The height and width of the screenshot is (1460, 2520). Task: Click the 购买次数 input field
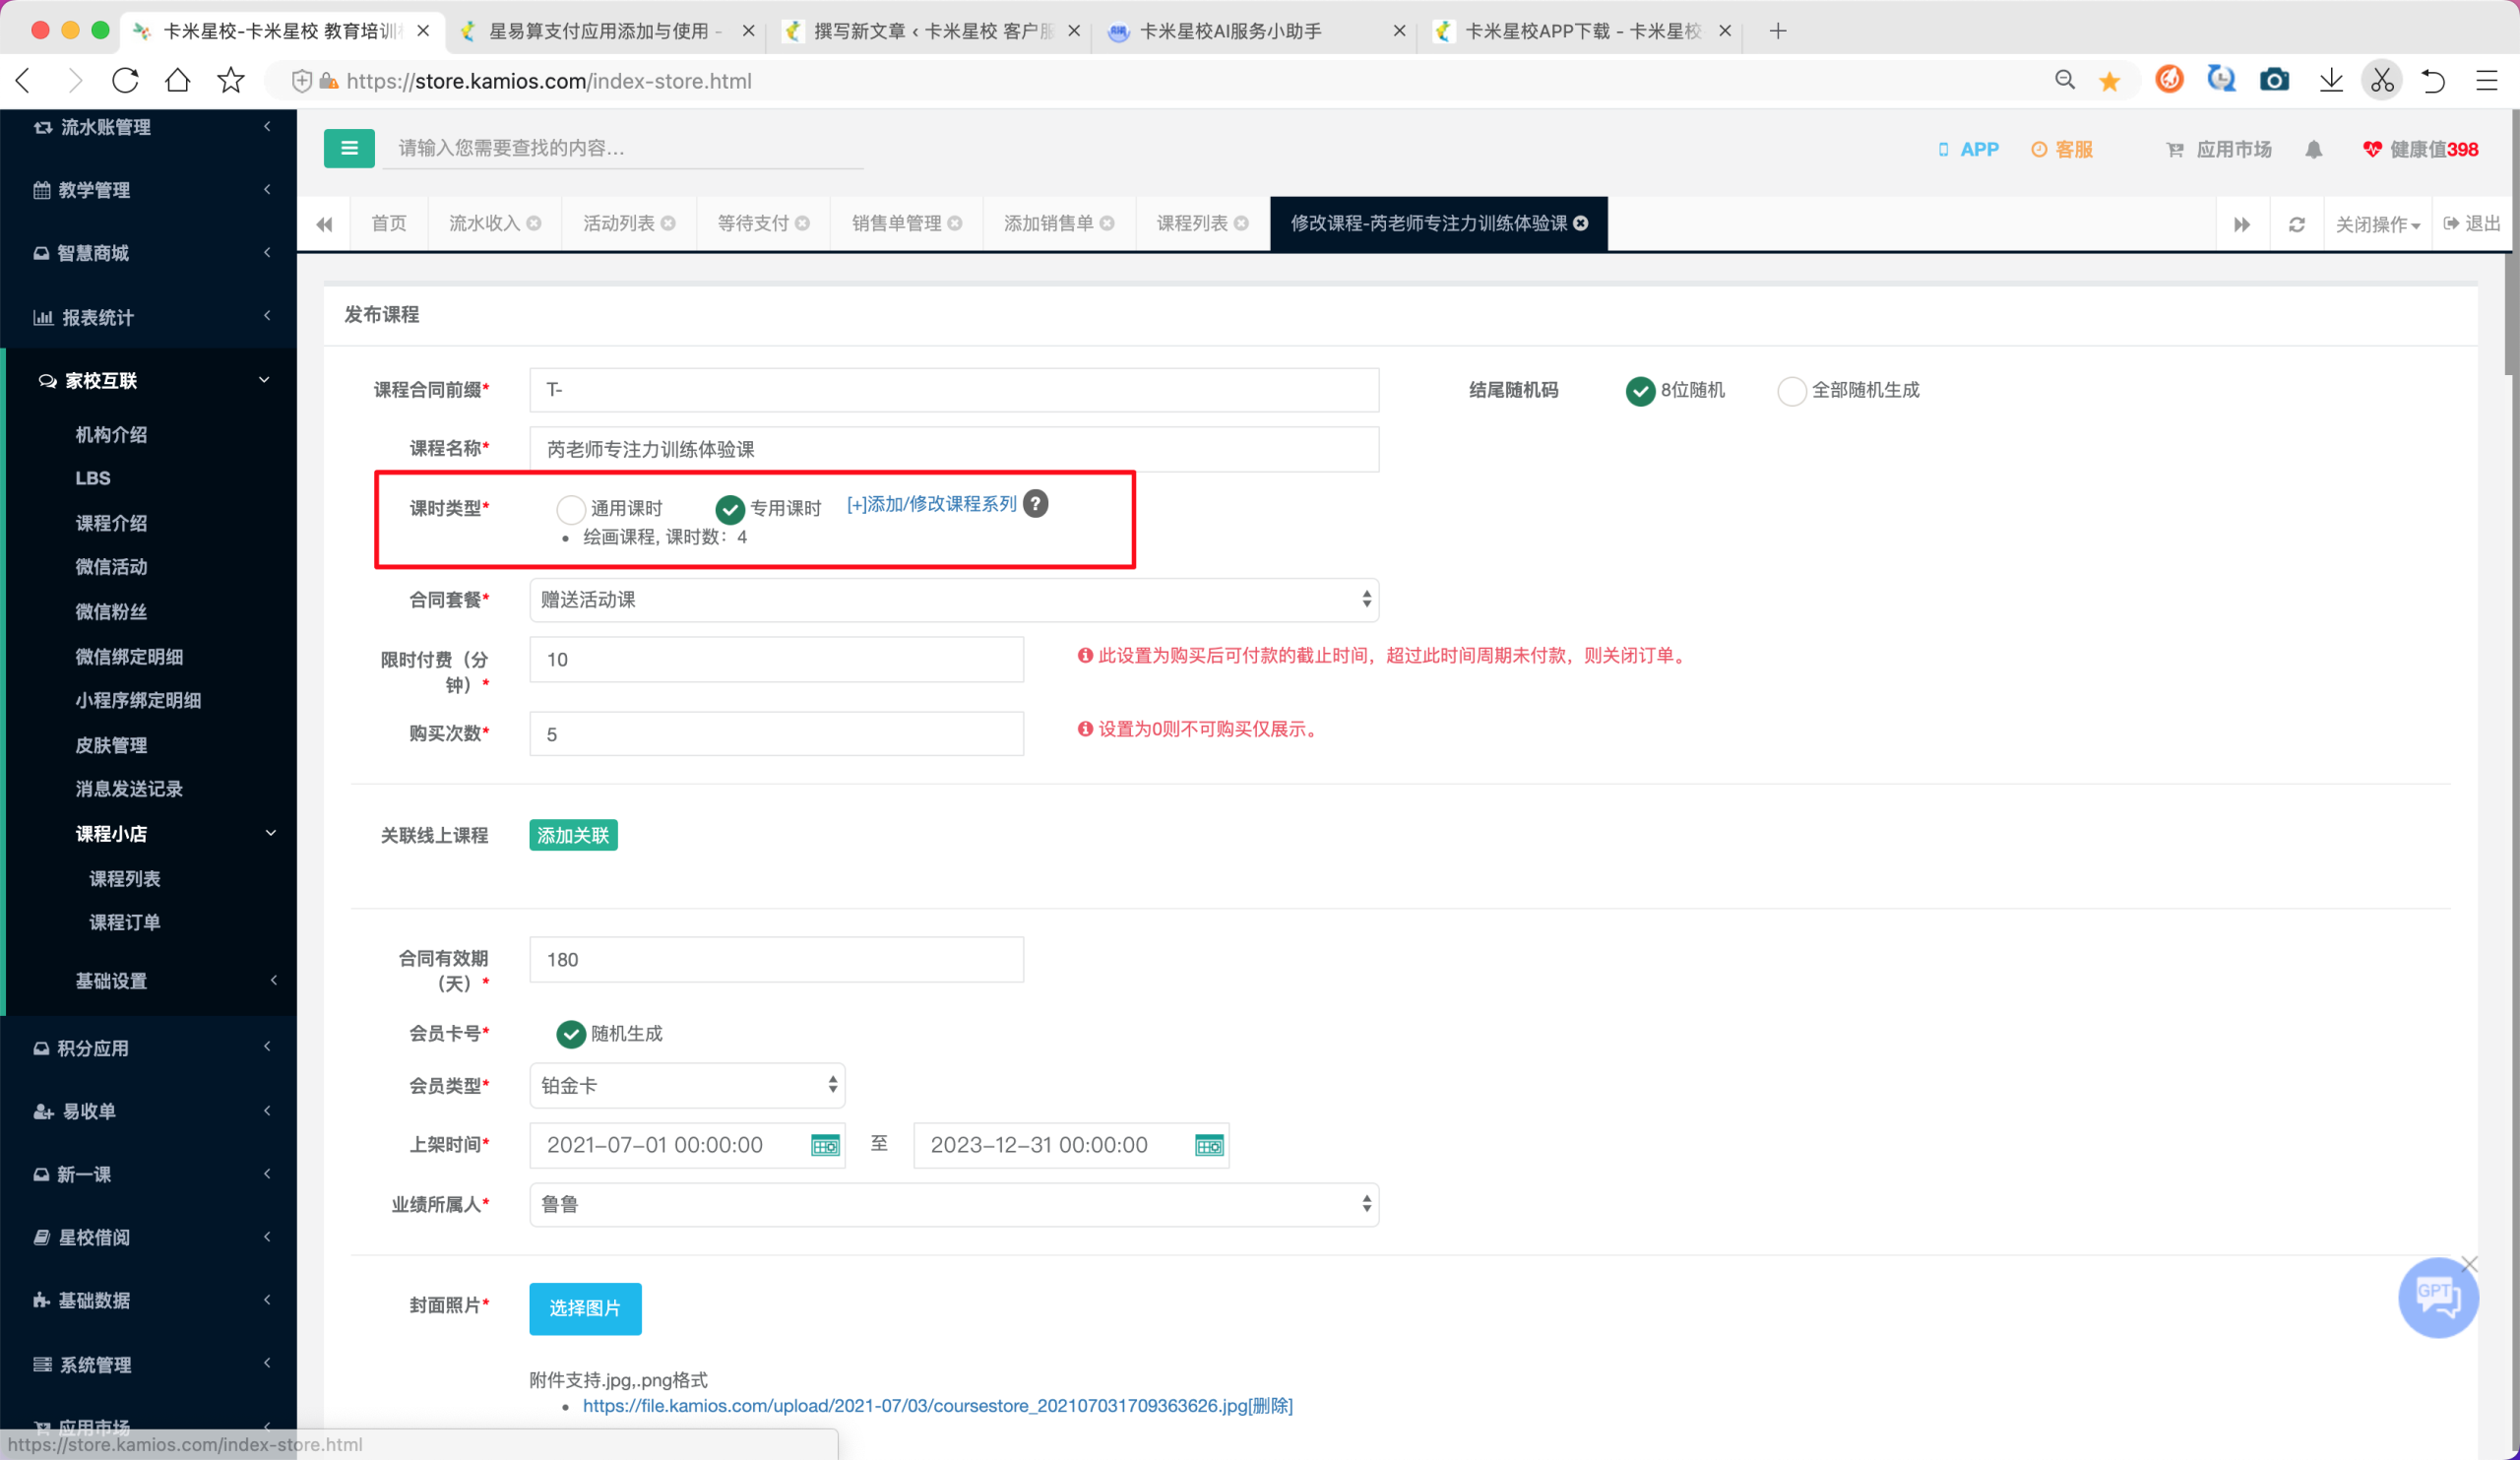[776, 734]
